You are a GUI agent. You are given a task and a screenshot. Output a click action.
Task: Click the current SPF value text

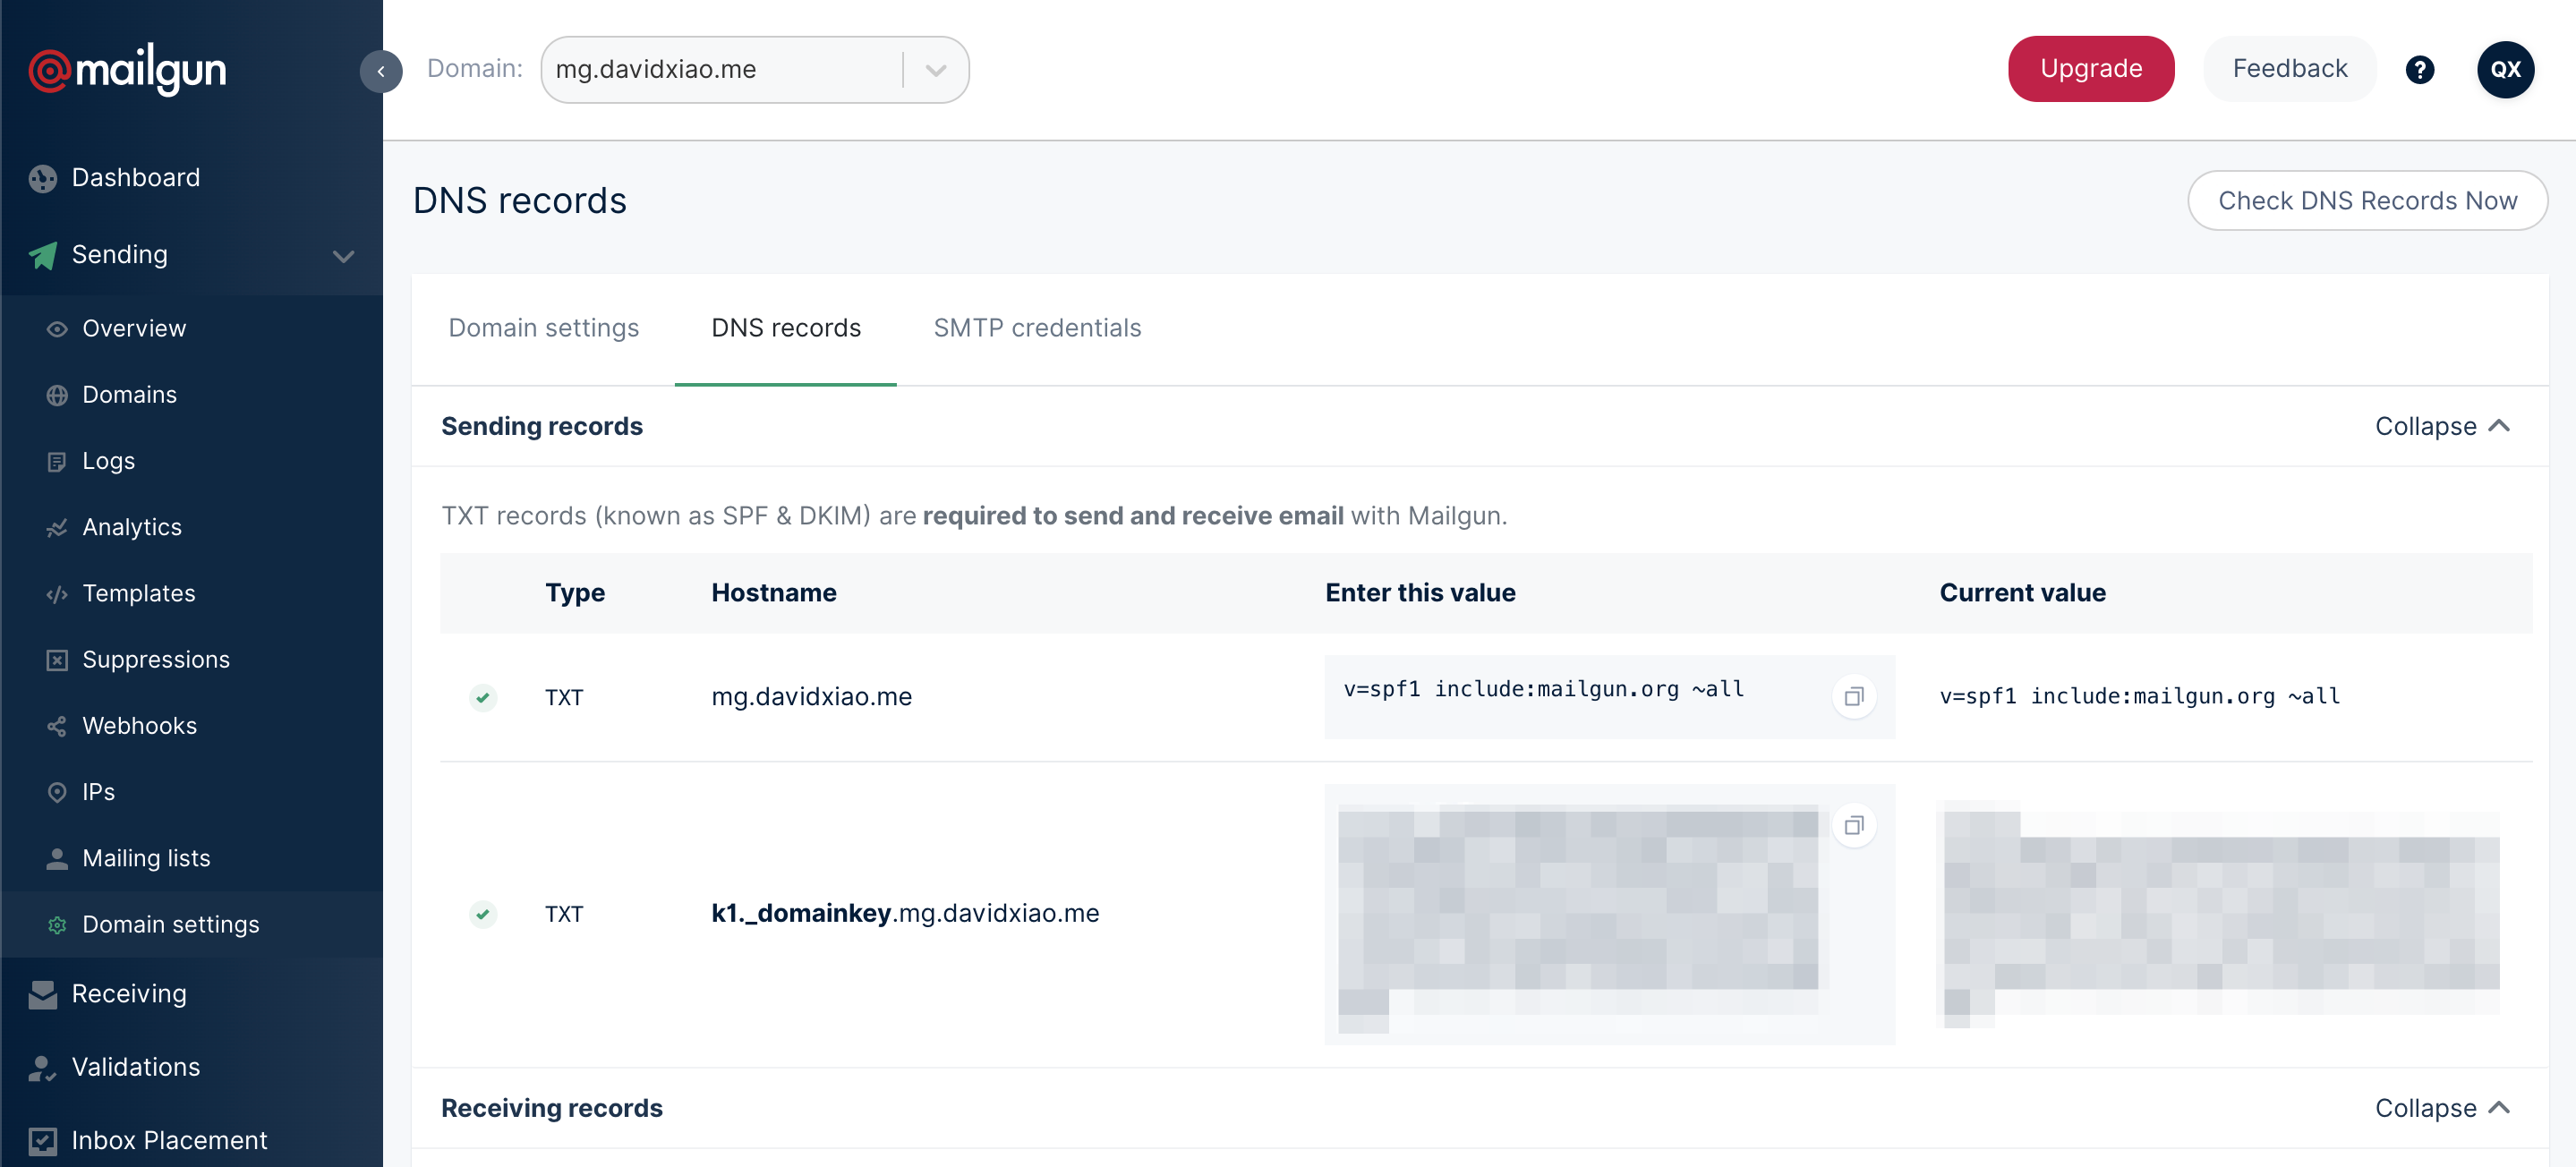point(2139,697)
